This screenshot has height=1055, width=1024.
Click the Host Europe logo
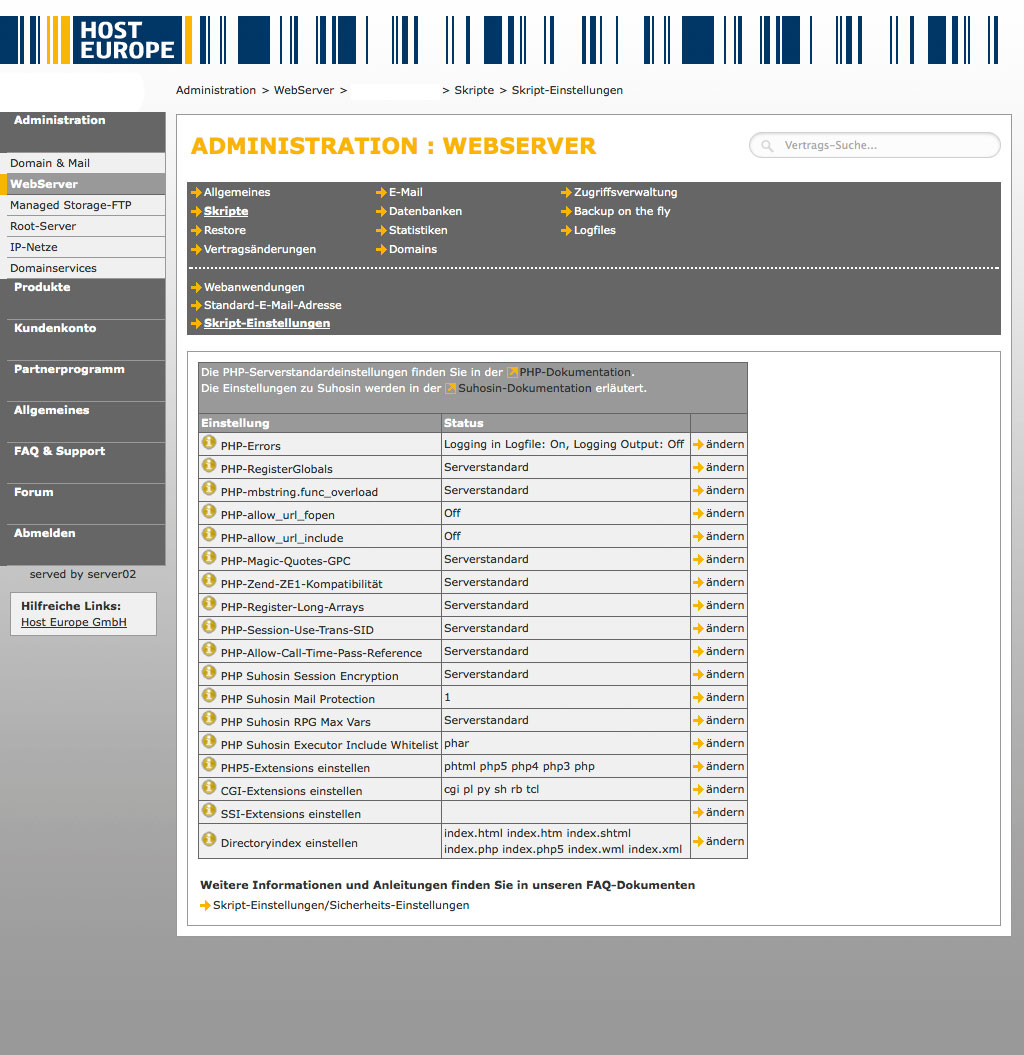126,40
